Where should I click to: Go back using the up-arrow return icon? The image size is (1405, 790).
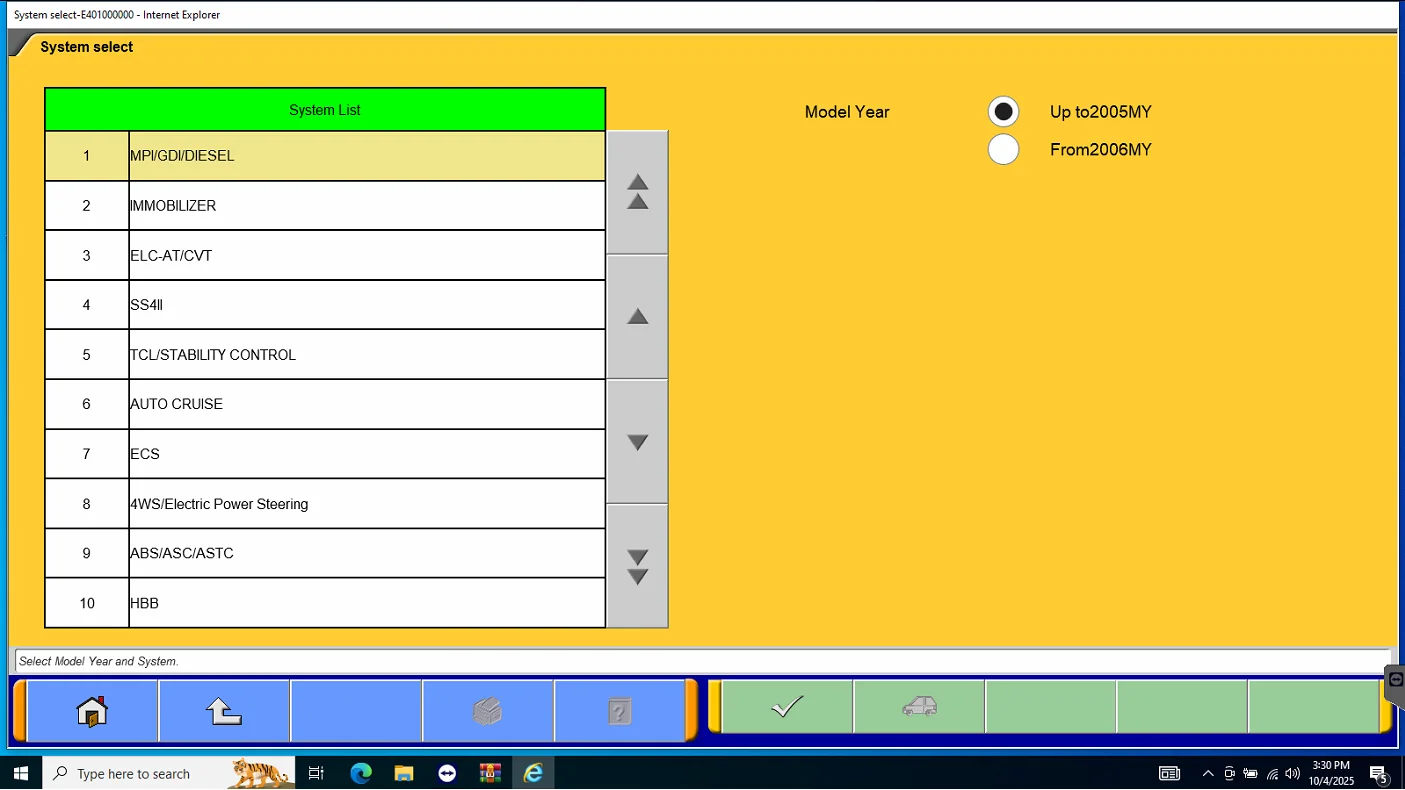pyautogui.click(x=224, y=711)
